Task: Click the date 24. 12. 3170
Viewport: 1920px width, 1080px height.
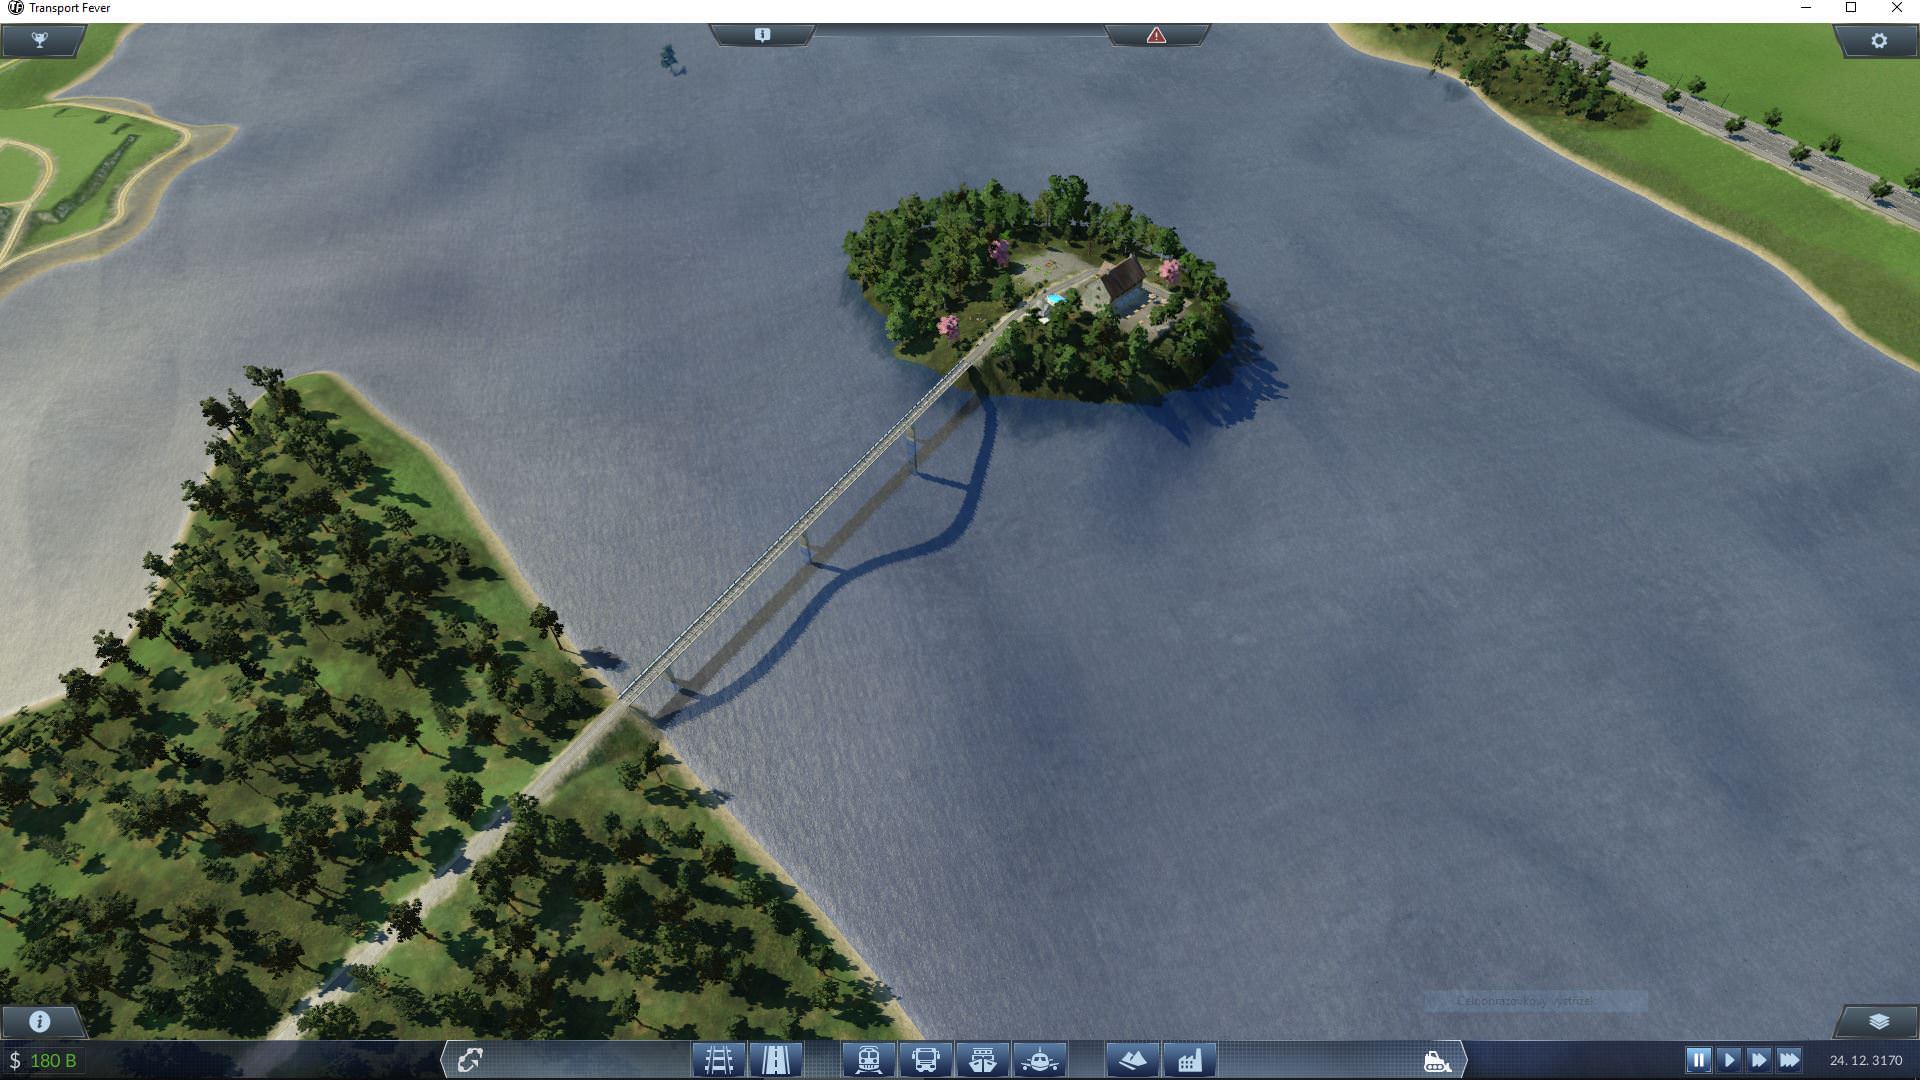Action: [1866, 1060]
